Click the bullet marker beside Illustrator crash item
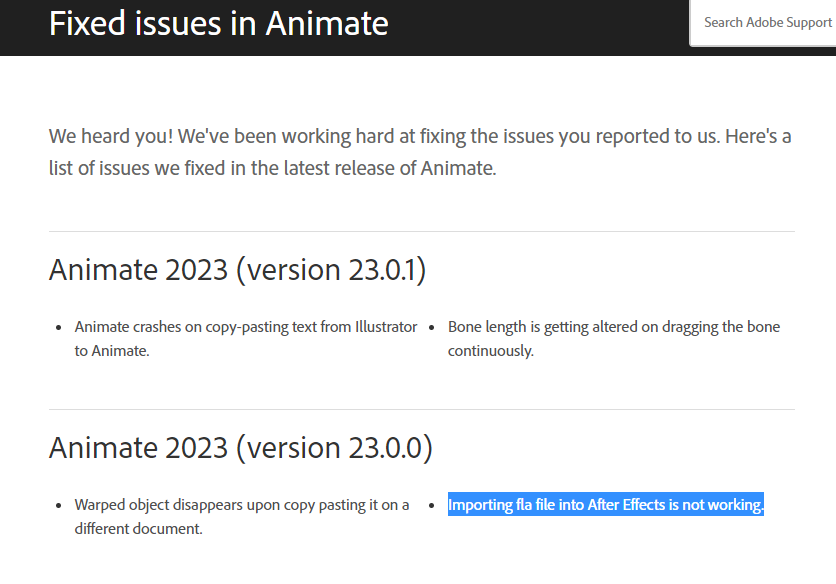836x584 pixels. coord(58,326)
